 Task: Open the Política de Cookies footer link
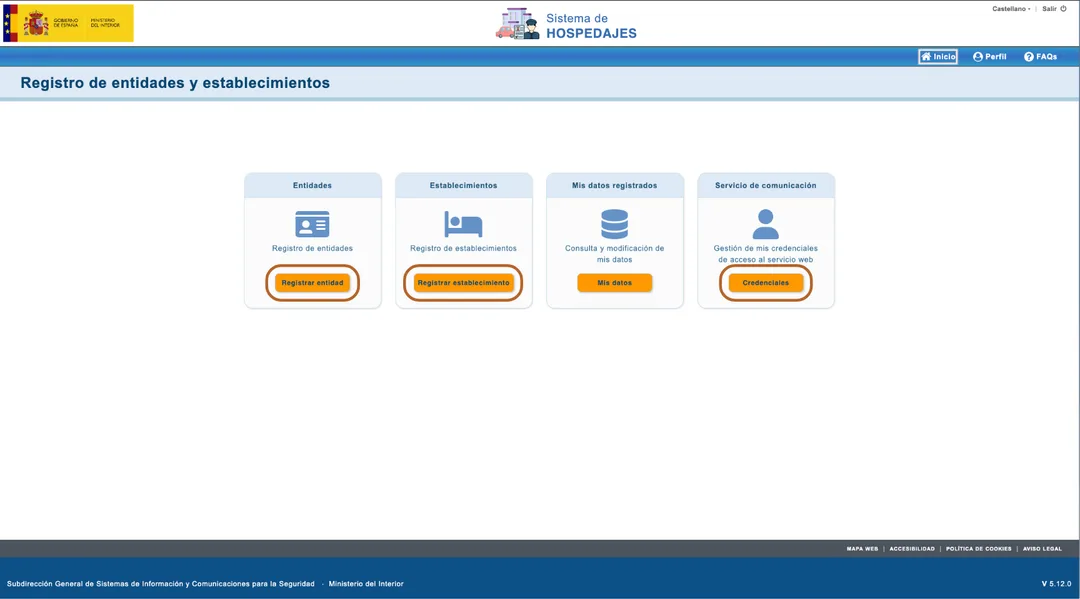(x=978, y=549)
